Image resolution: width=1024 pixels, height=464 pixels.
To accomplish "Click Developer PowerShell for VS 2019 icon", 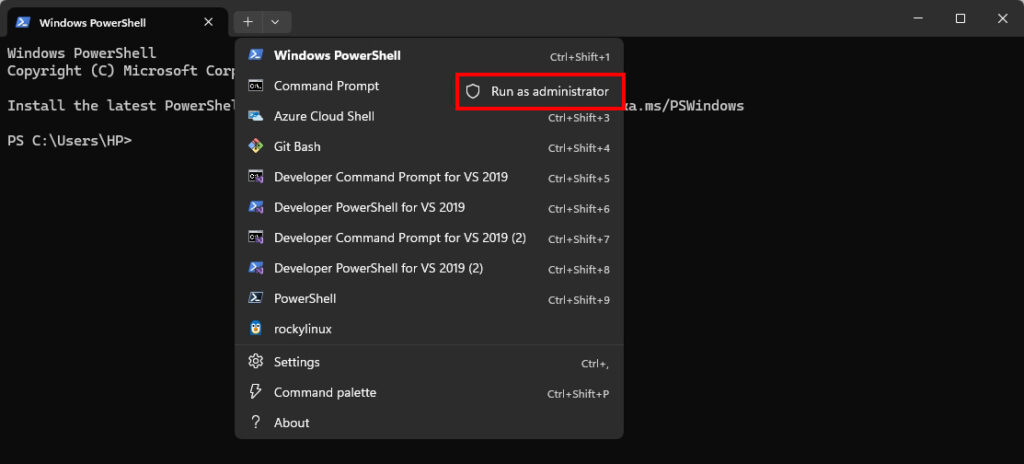I will pos(255,207).
